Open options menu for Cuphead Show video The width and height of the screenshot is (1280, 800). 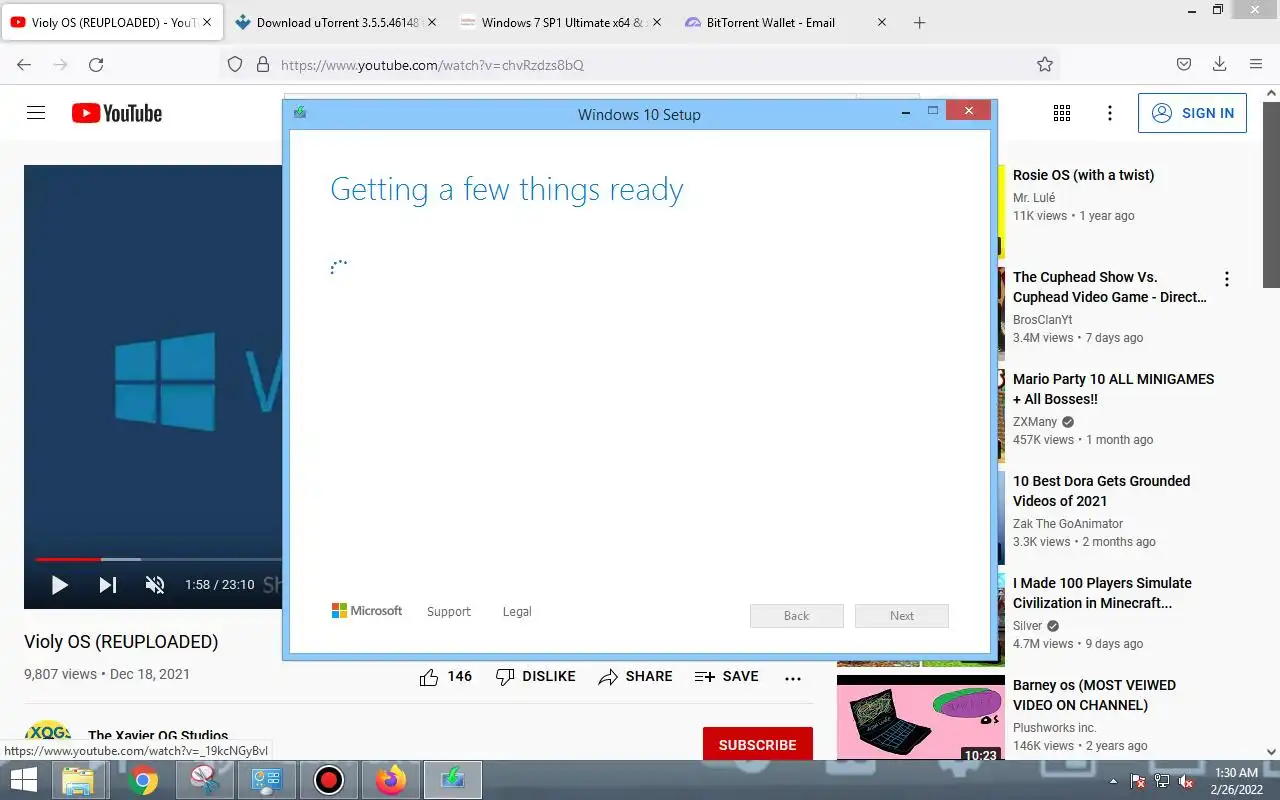click(x=1227, y=279)
